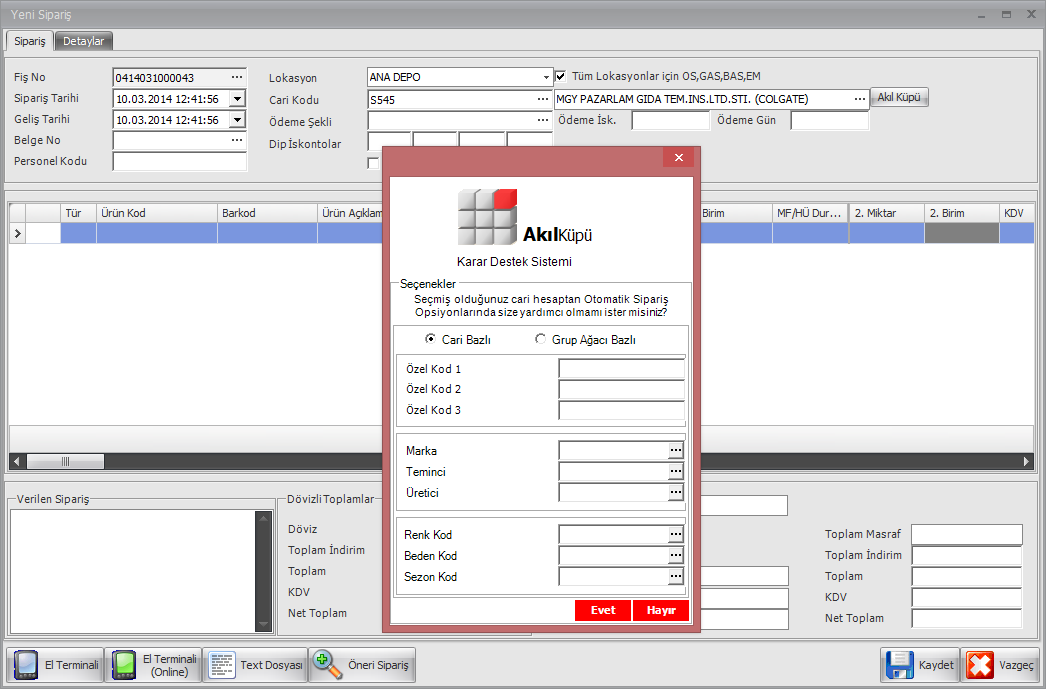Click the Sezon Kod input field

[x=614, y=576]
